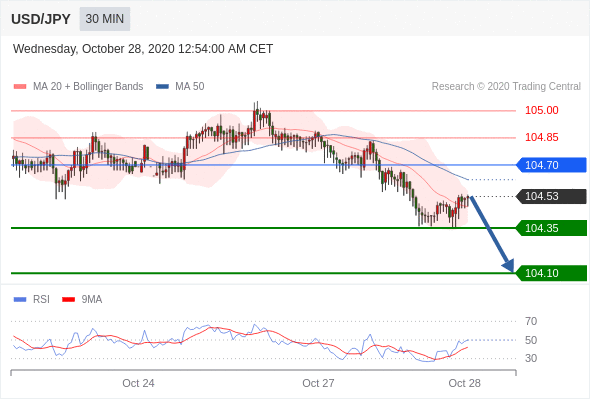Click the Oct 28 date axis label
The image size is (590, 400).
coord(464,383)
